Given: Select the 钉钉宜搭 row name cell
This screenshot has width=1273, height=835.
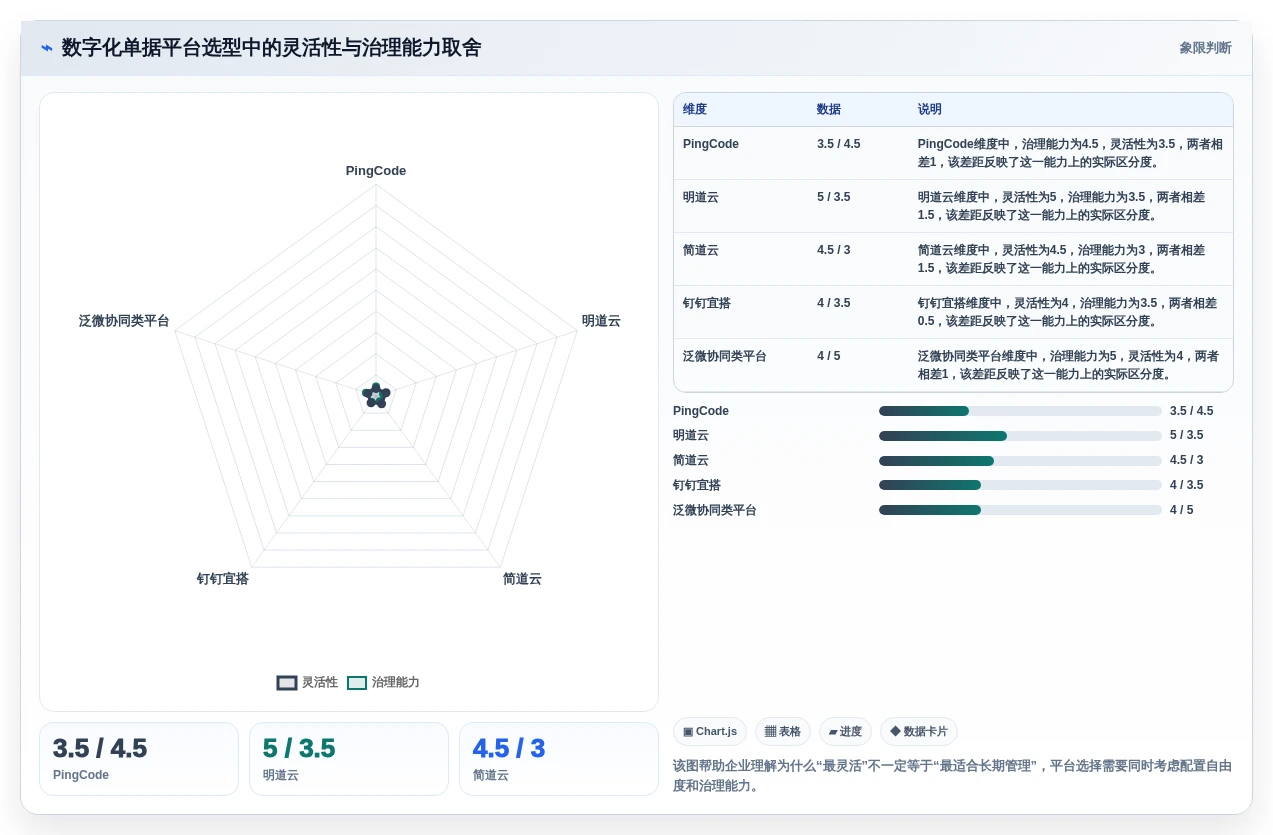Looking at the screenshot, I should 740,312.
